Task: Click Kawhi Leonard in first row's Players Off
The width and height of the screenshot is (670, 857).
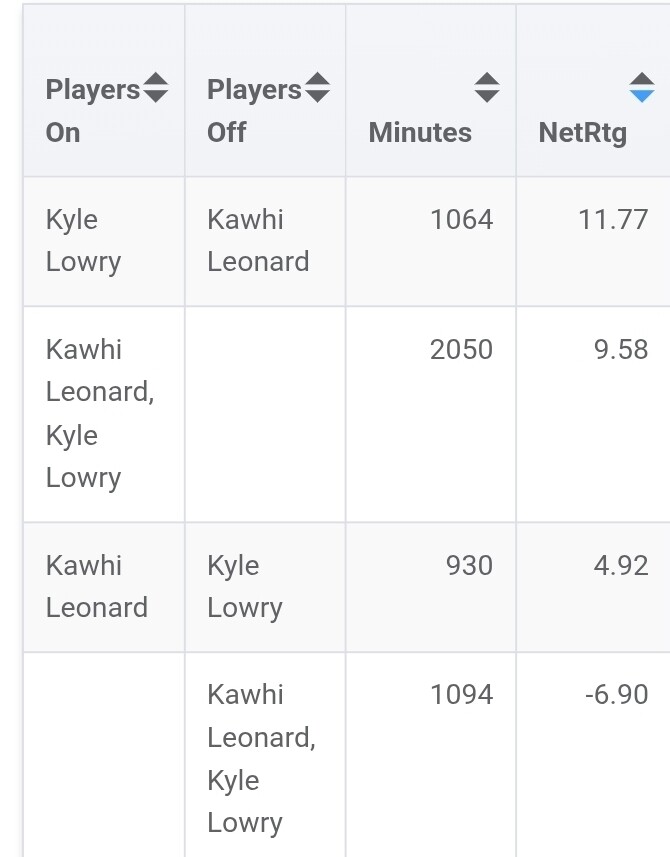Action: coord(258,241)
